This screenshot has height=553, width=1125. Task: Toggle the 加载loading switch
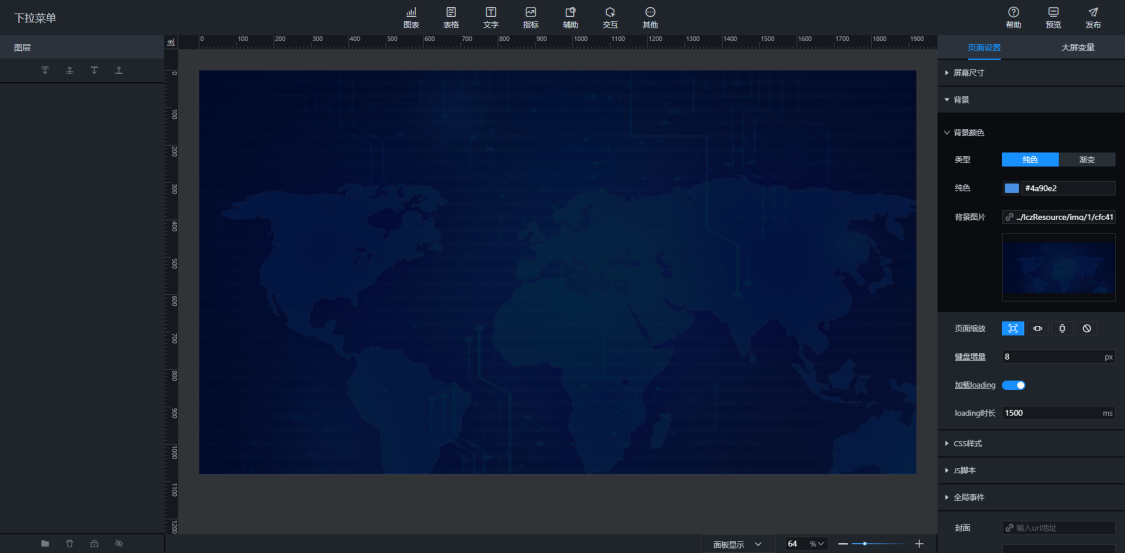[1014, 385]
